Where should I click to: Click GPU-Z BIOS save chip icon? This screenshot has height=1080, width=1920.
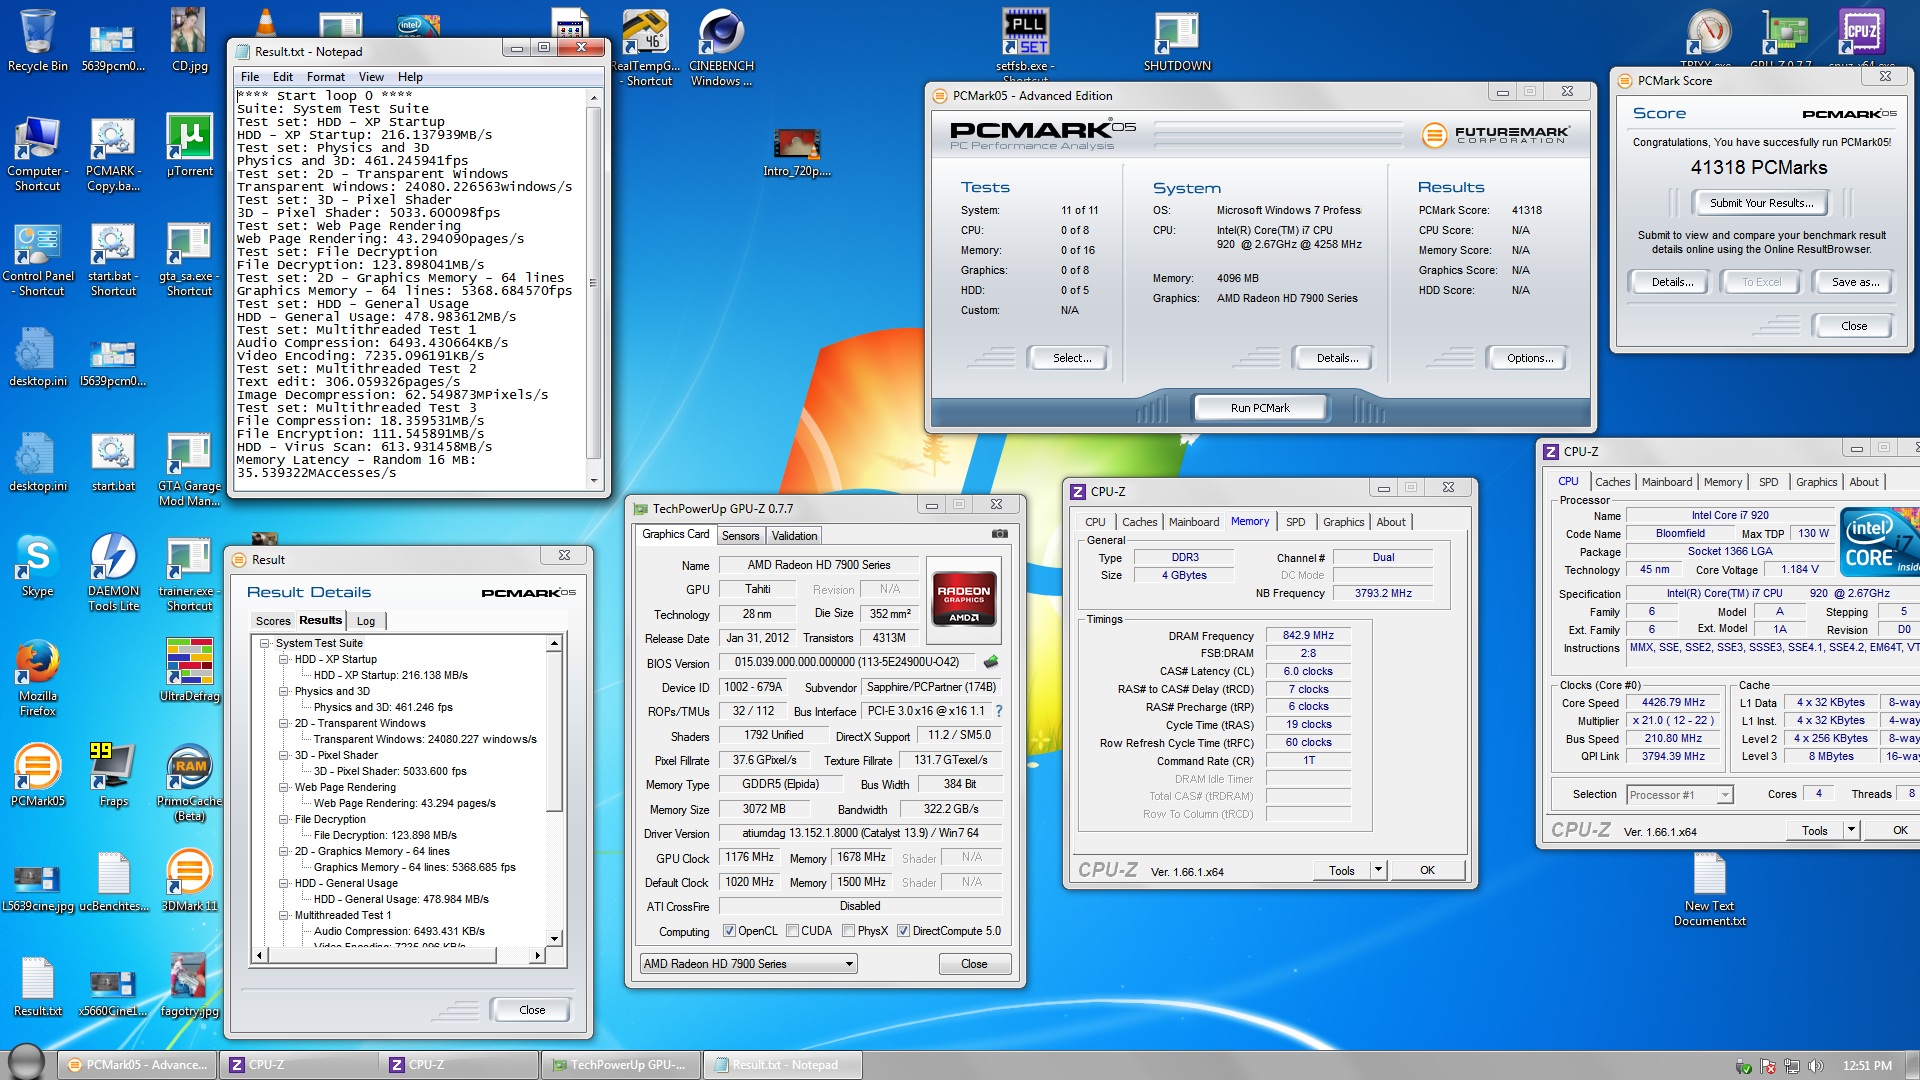click(x=991, y=662)
